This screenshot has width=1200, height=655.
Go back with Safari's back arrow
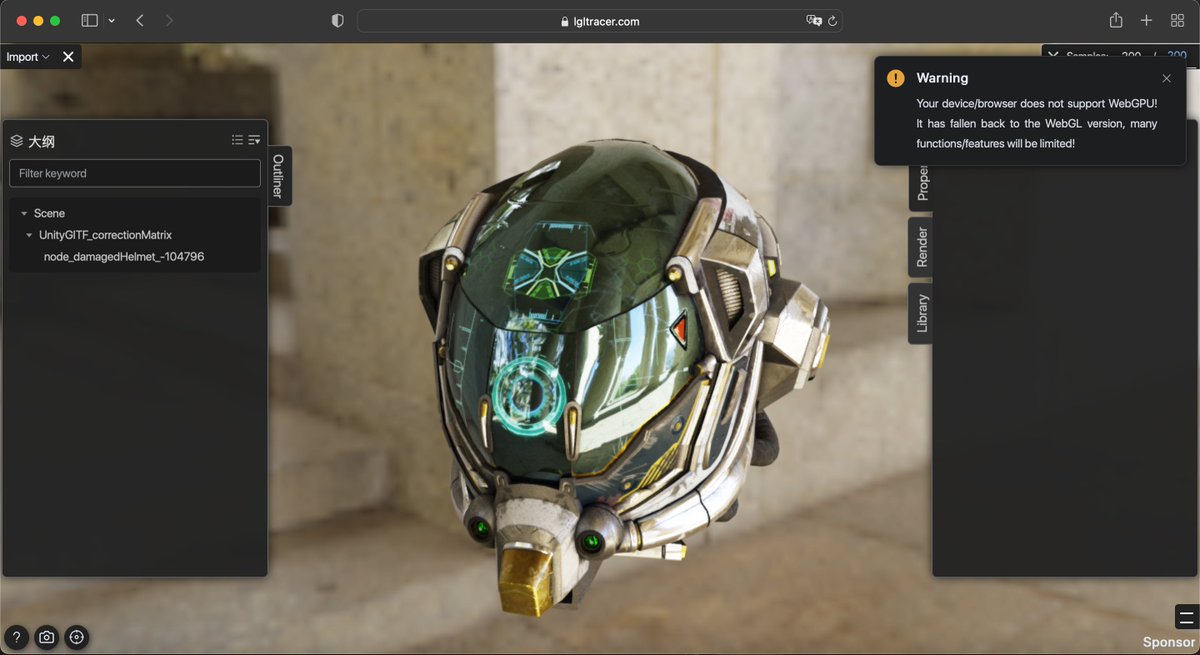[x=139, y=21]
